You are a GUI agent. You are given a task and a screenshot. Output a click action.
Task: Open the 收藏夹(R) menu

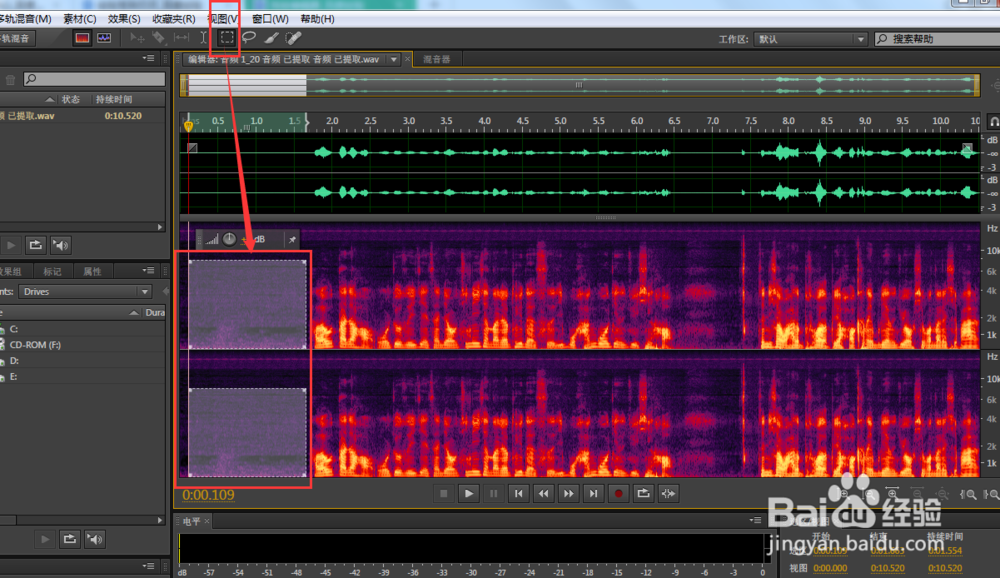173,19
